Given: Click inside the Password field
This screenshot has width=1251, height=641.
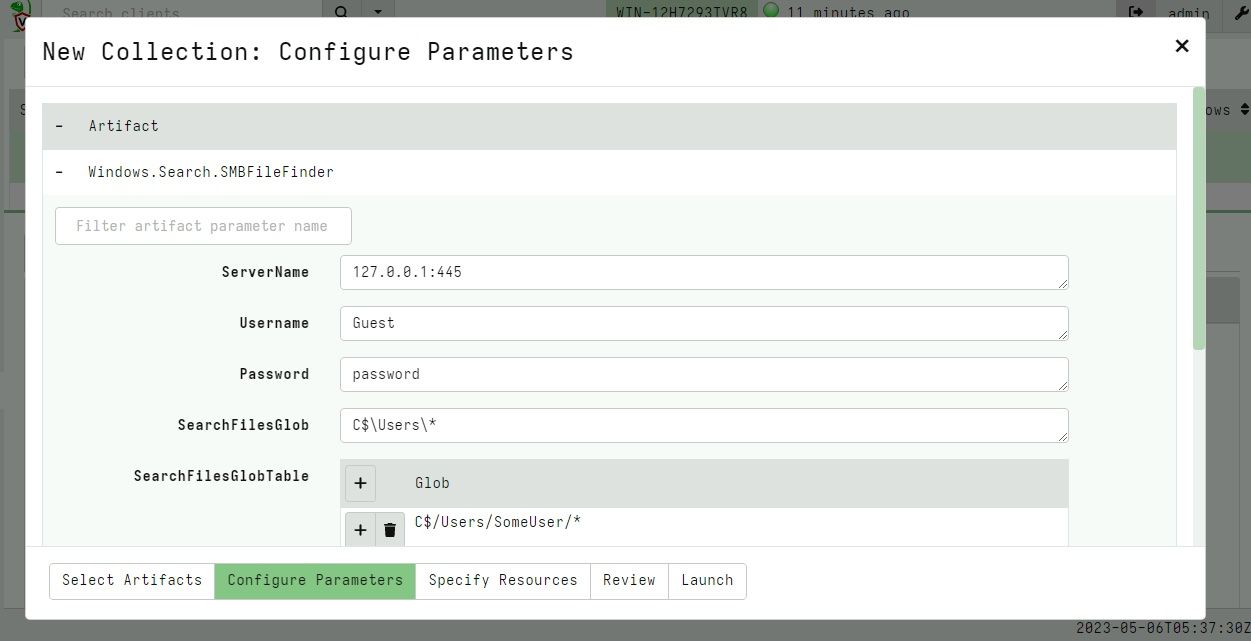Looking at the screenshot, I should coord(703,374).
